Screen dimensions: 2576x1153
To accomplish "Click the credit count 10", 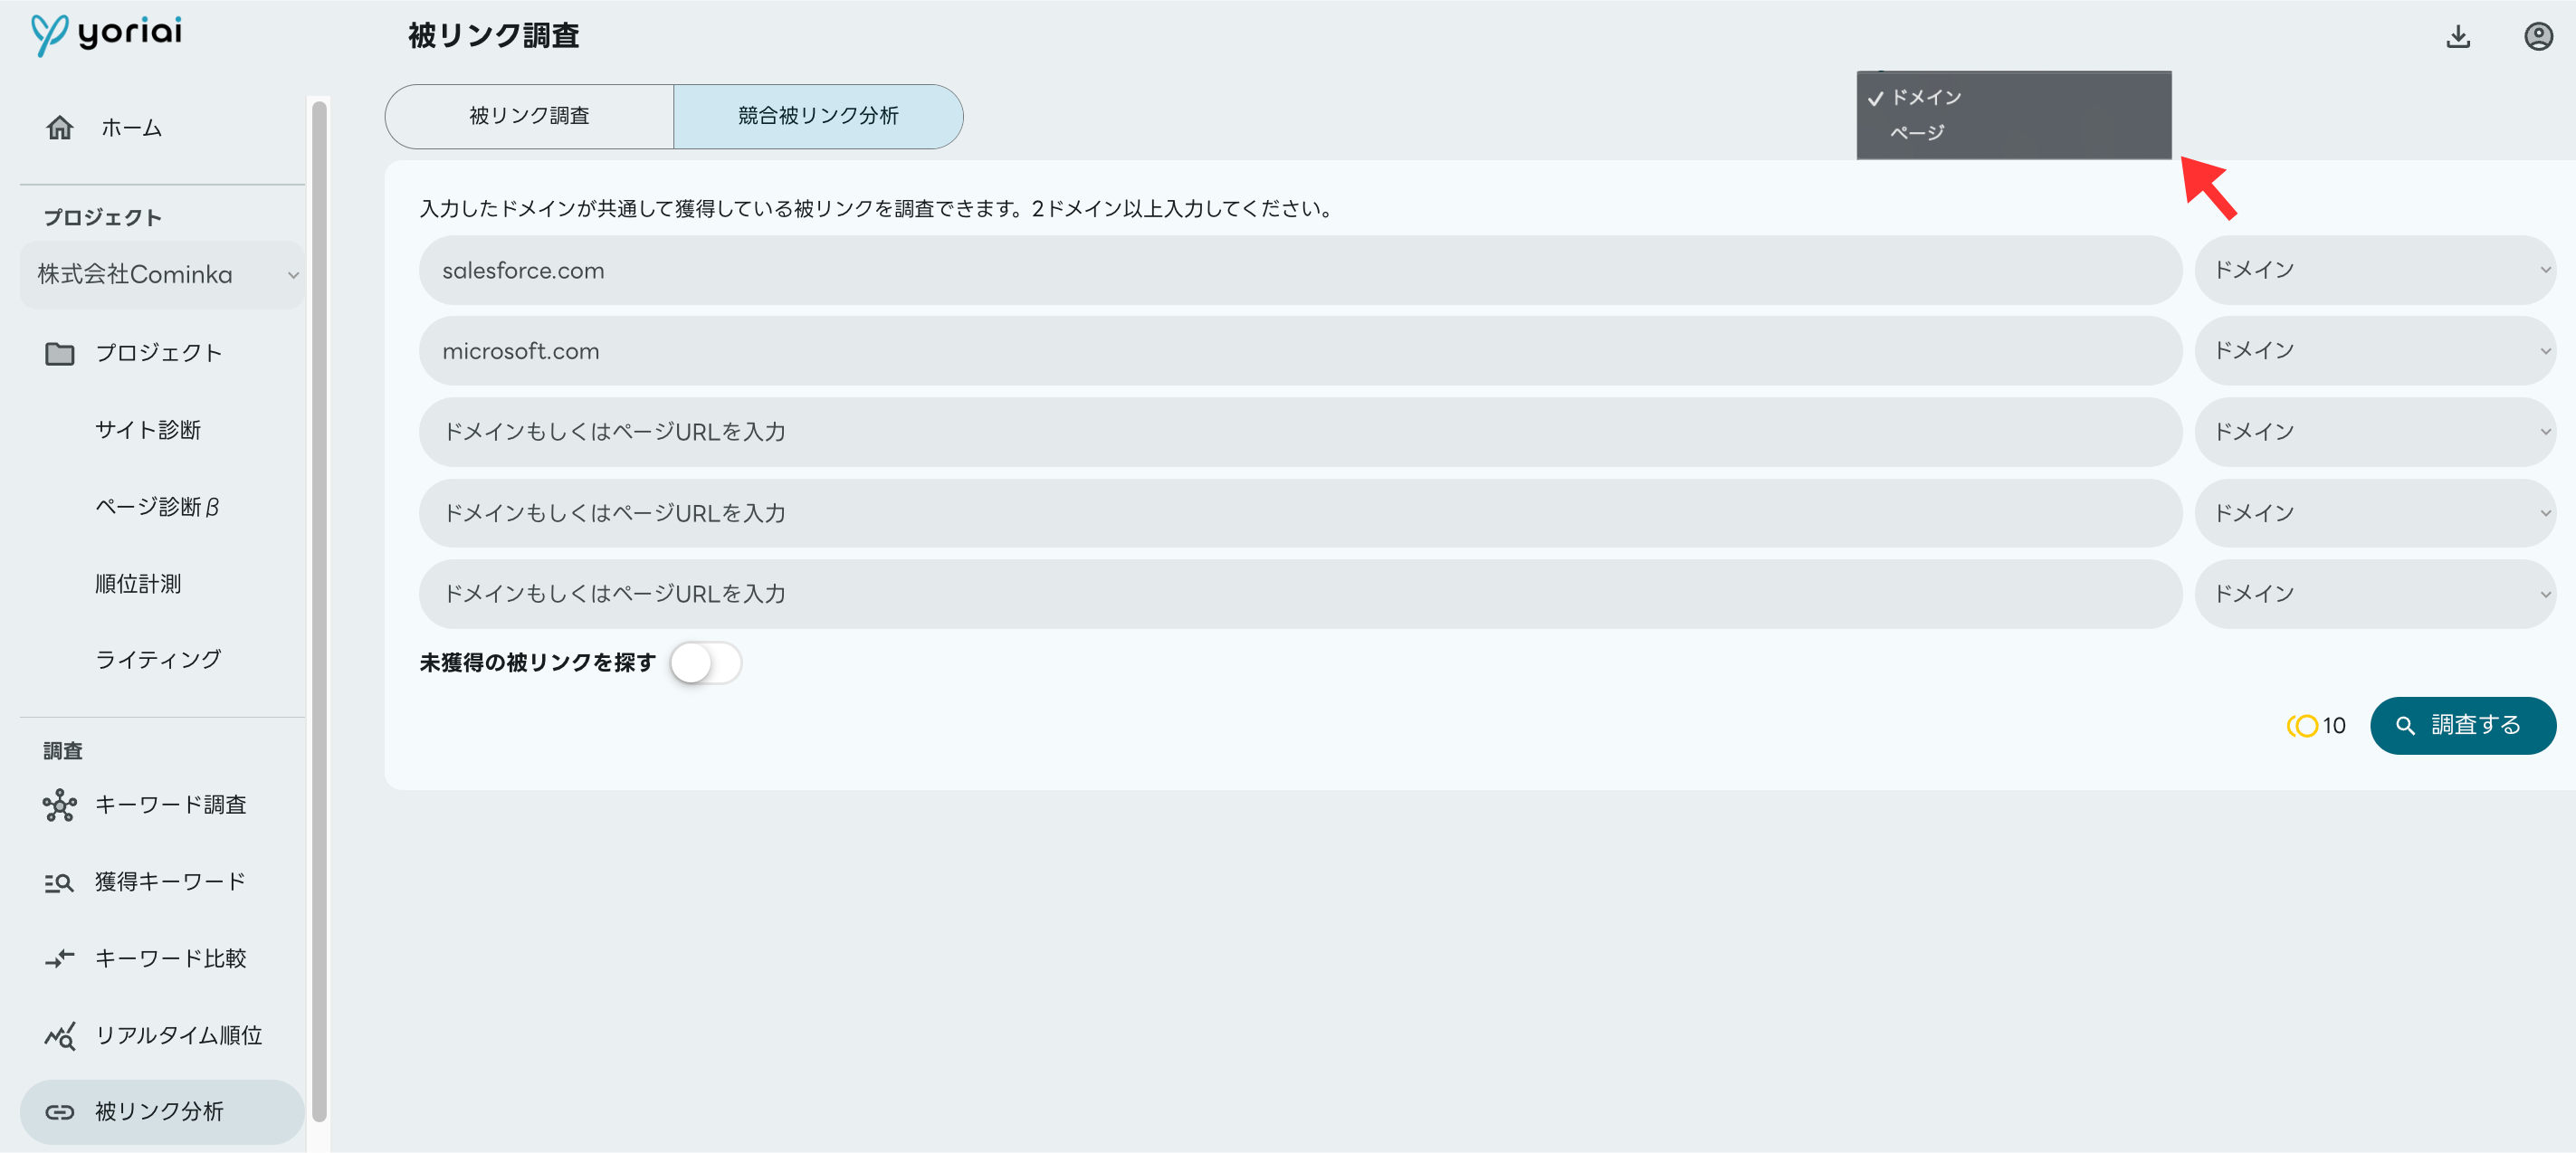I will click(x=2334, y=726).
